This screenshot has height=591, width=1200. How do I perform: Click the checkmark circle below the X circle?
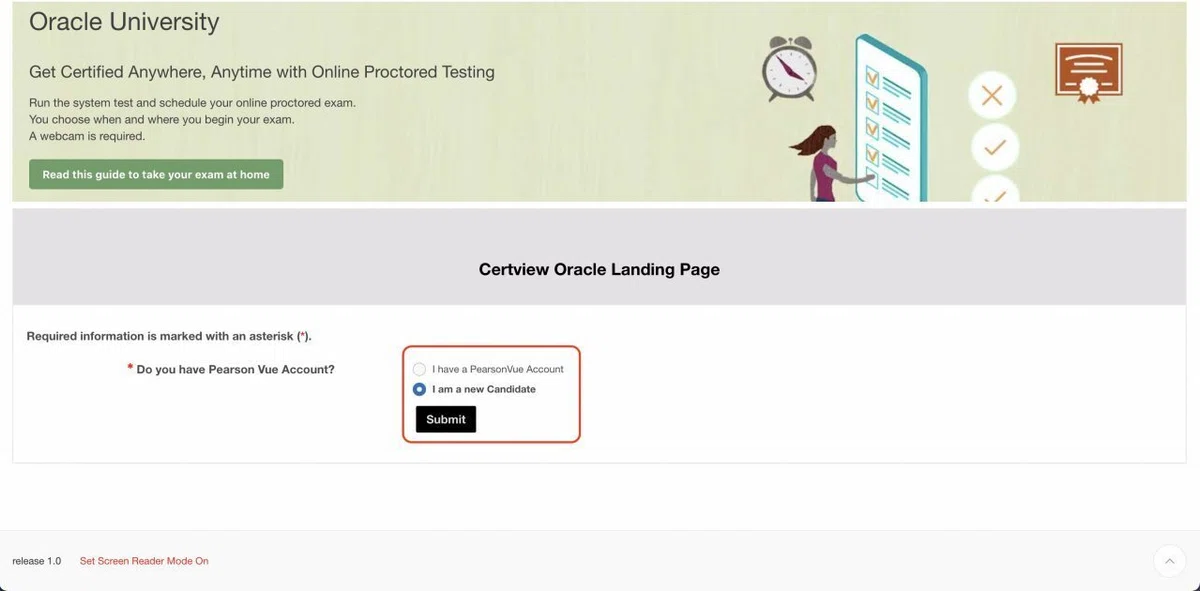coord(994,148)
